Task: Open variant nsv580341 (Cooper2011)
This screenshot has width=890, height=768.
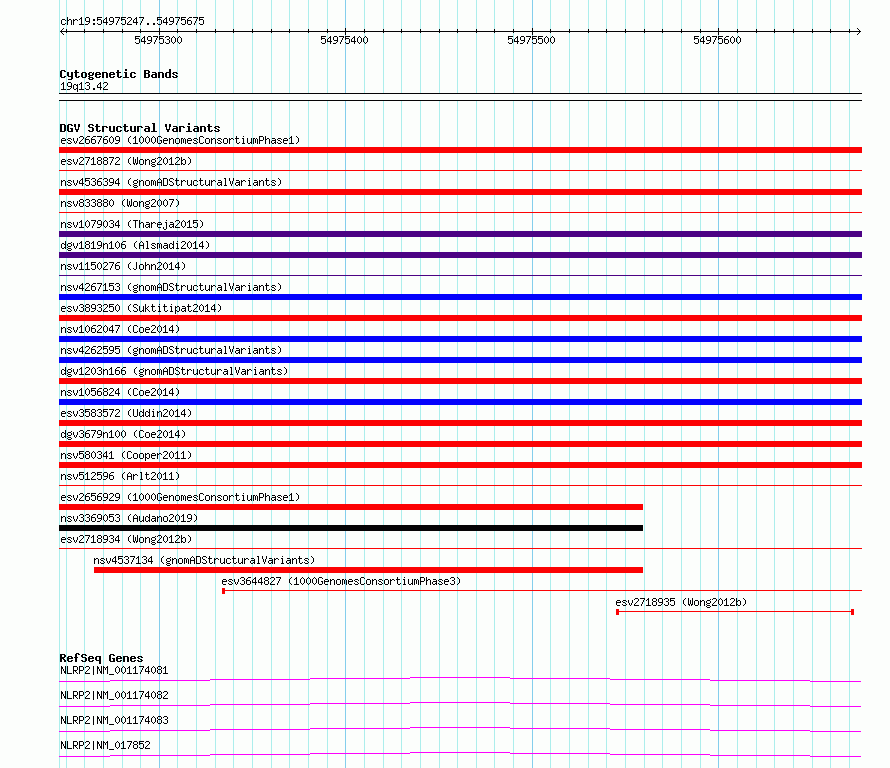Action: click(126, 455)
